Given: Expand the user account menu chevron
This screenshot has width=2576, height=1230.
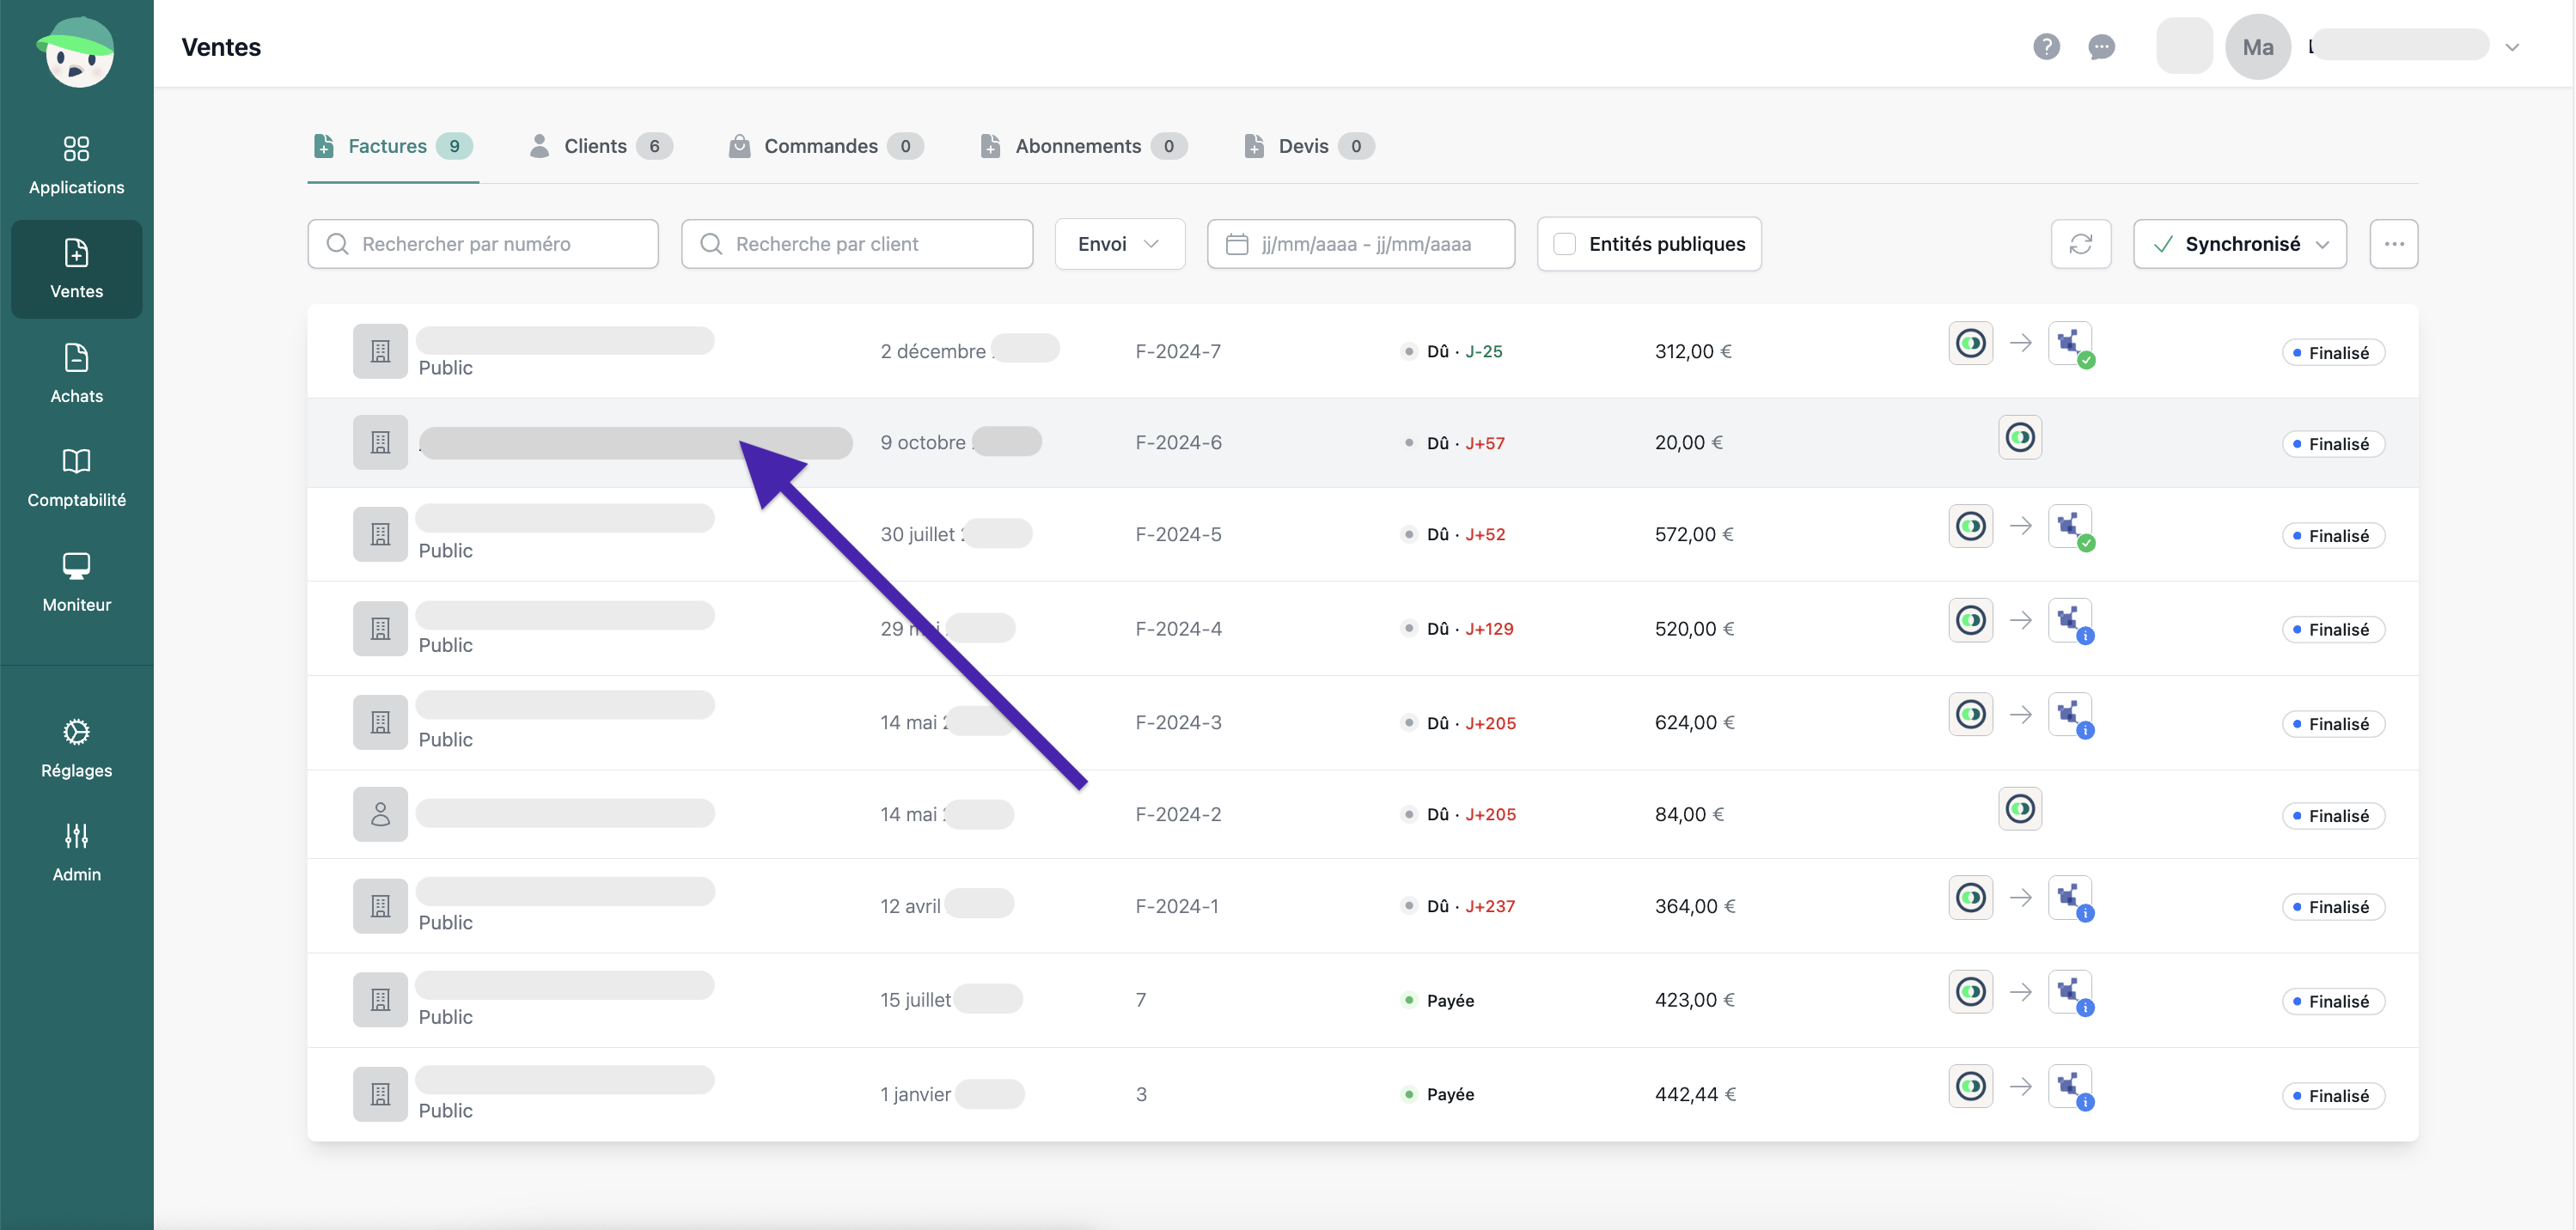Looking at the screenshot, I should coord(2511,47).
